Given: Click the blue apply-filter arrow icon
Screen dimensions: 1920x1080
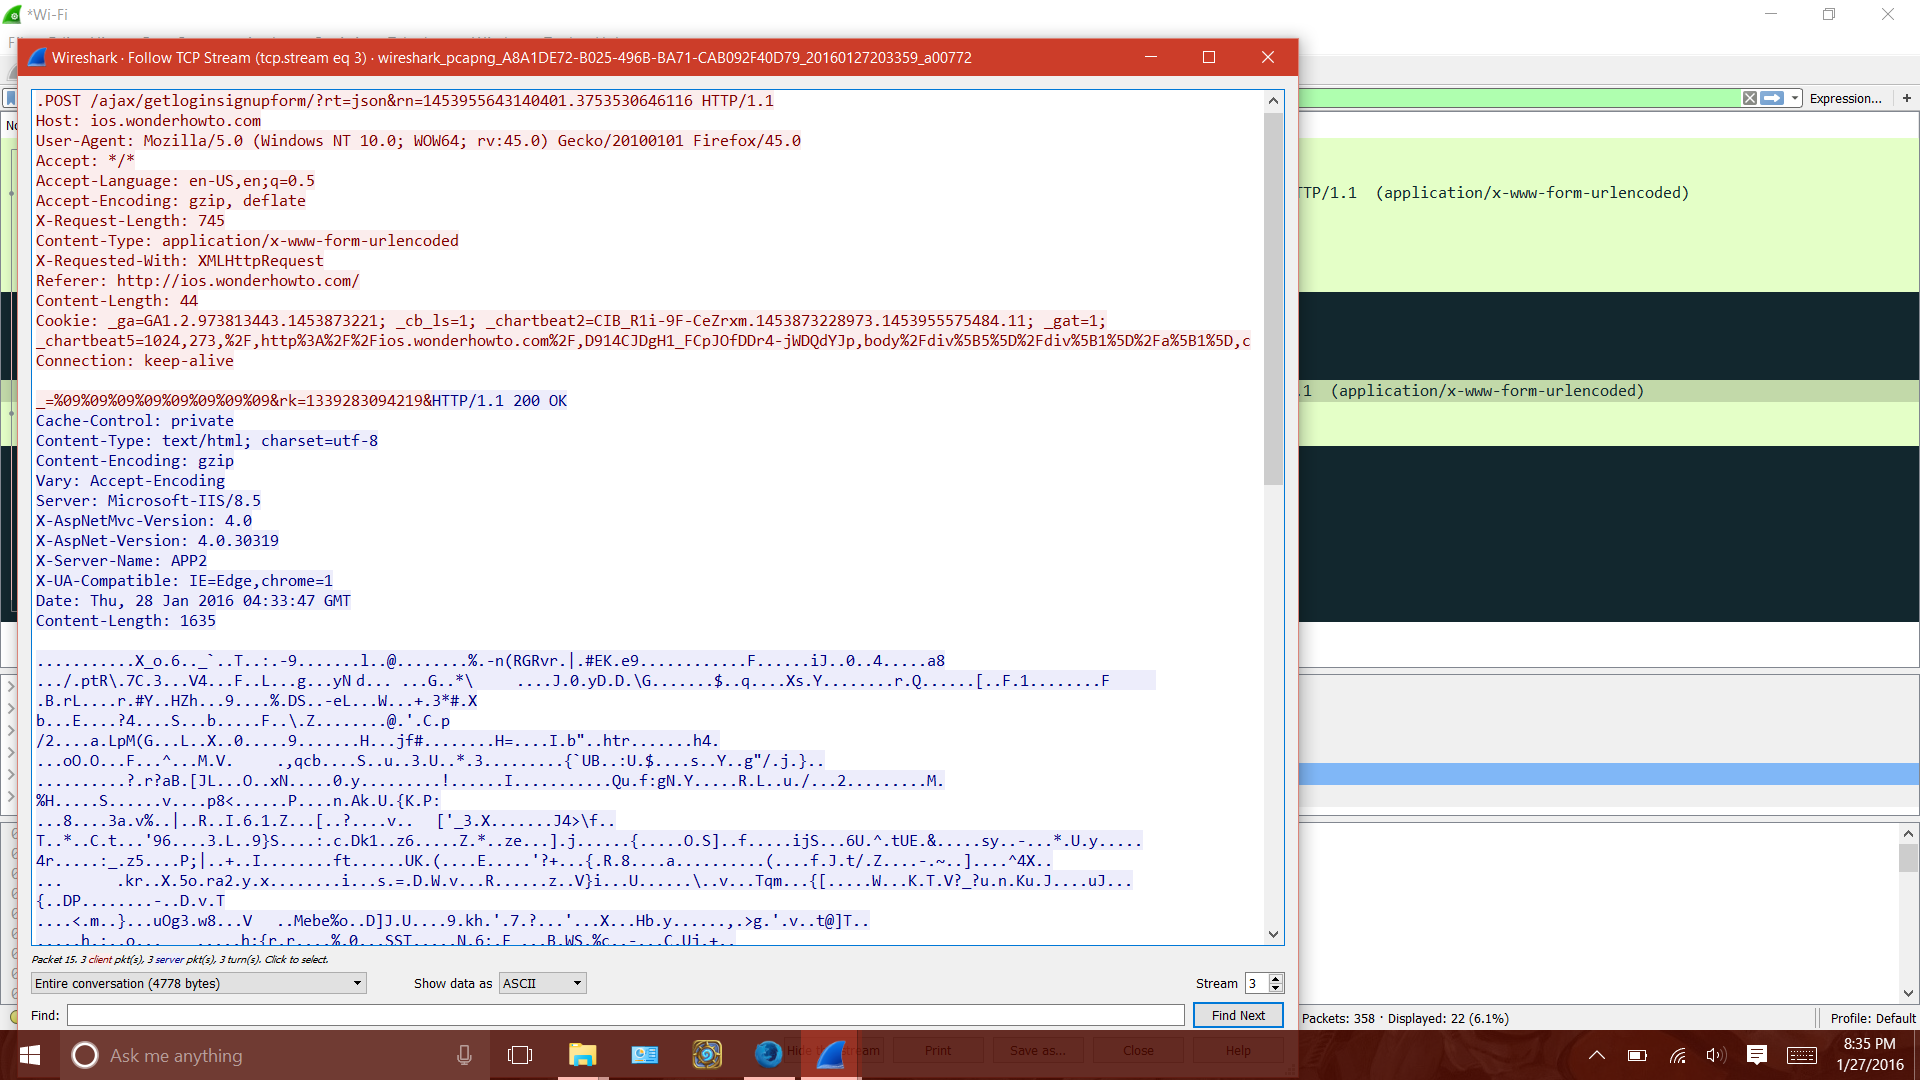Looking at the screenshot, I should 1772,97.
